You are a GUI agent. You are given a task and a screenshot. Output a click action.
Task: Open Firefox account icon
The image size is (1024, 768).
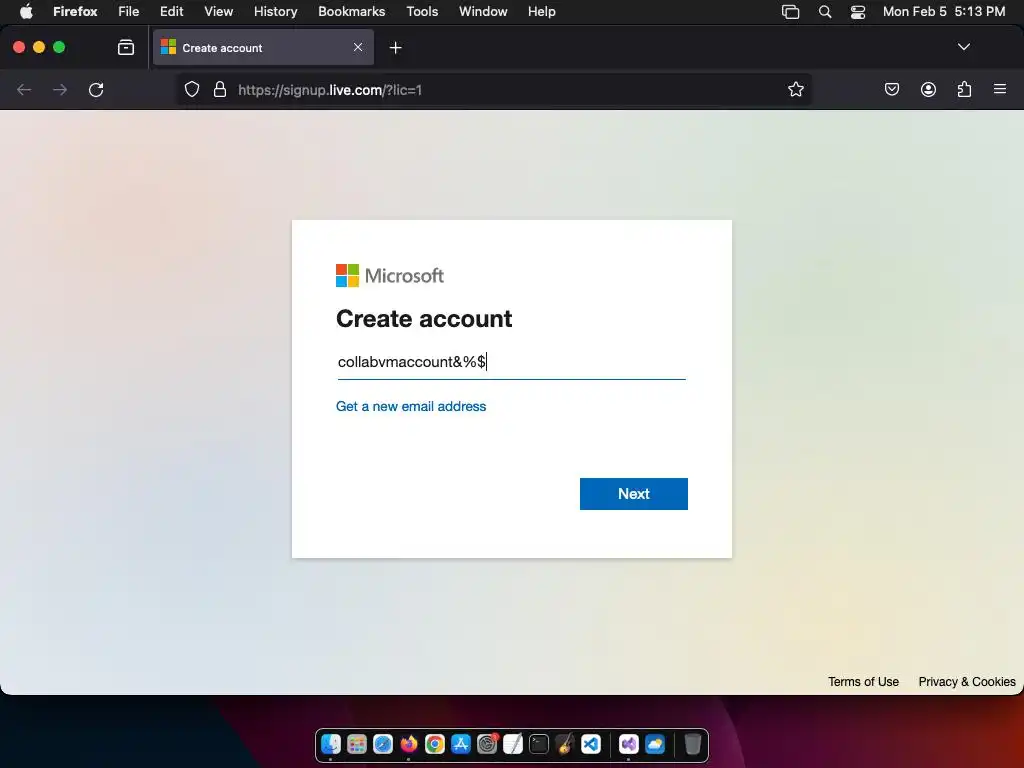click(x=928, y=89)
